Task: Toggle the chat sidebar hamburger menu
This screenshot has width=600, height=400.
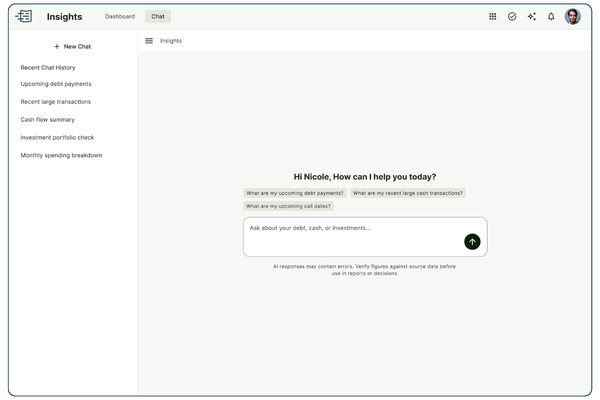Action: [x=149, y=41]
